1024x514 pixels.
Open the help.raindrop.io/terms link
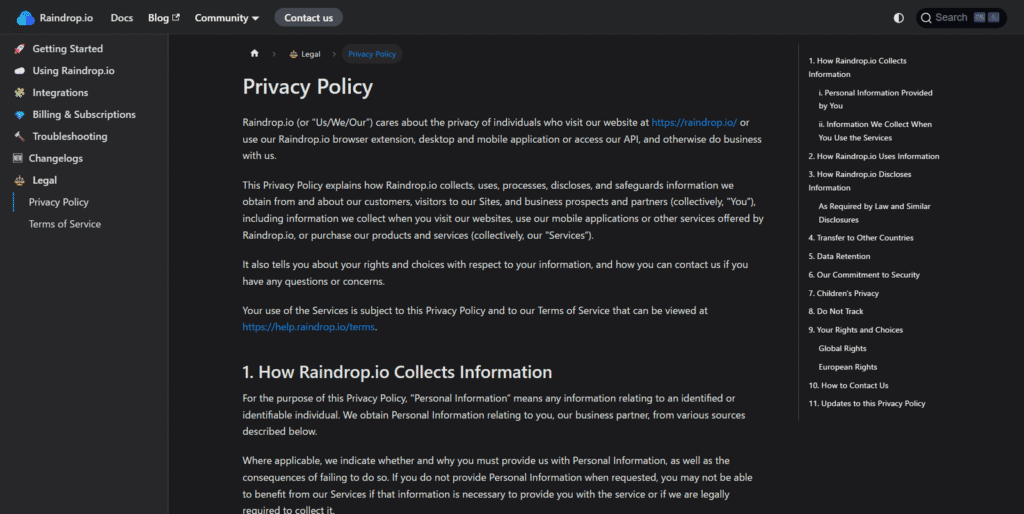(308, 327)
